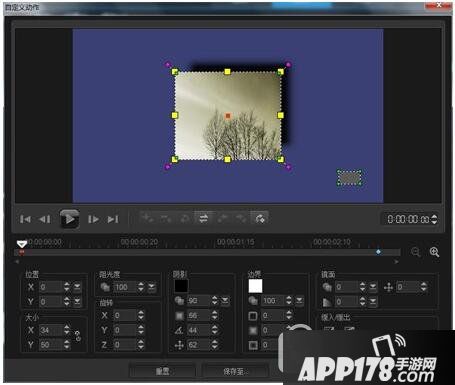Click the mirror opacity value field

[347, 287]
